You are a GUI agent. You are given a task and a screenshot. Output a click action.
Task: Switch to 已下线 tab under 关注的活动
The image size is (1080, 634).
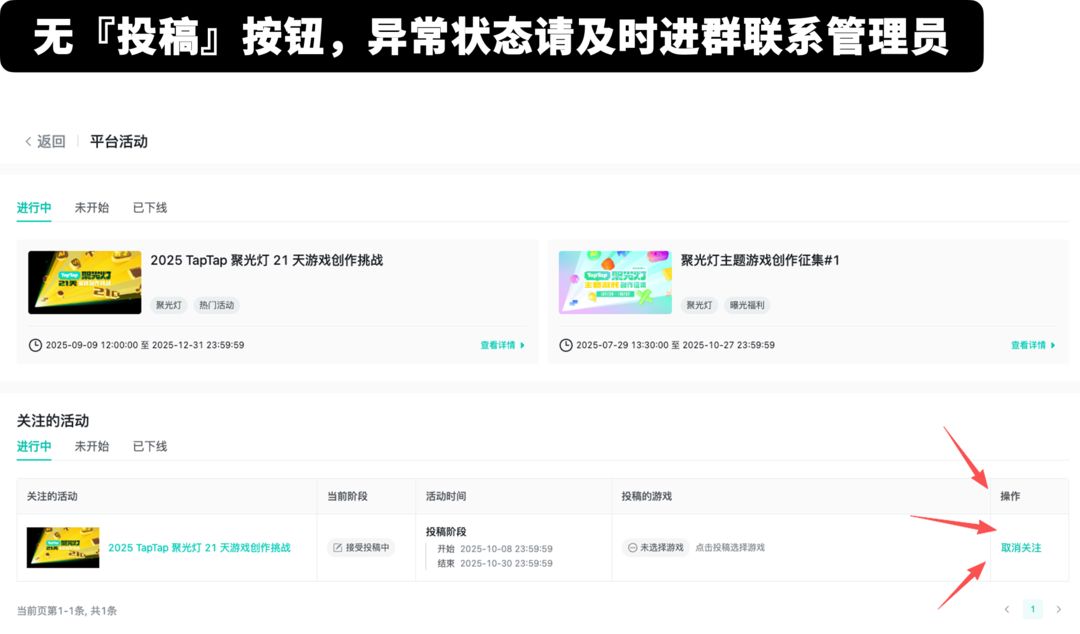(x=150, y=446)
